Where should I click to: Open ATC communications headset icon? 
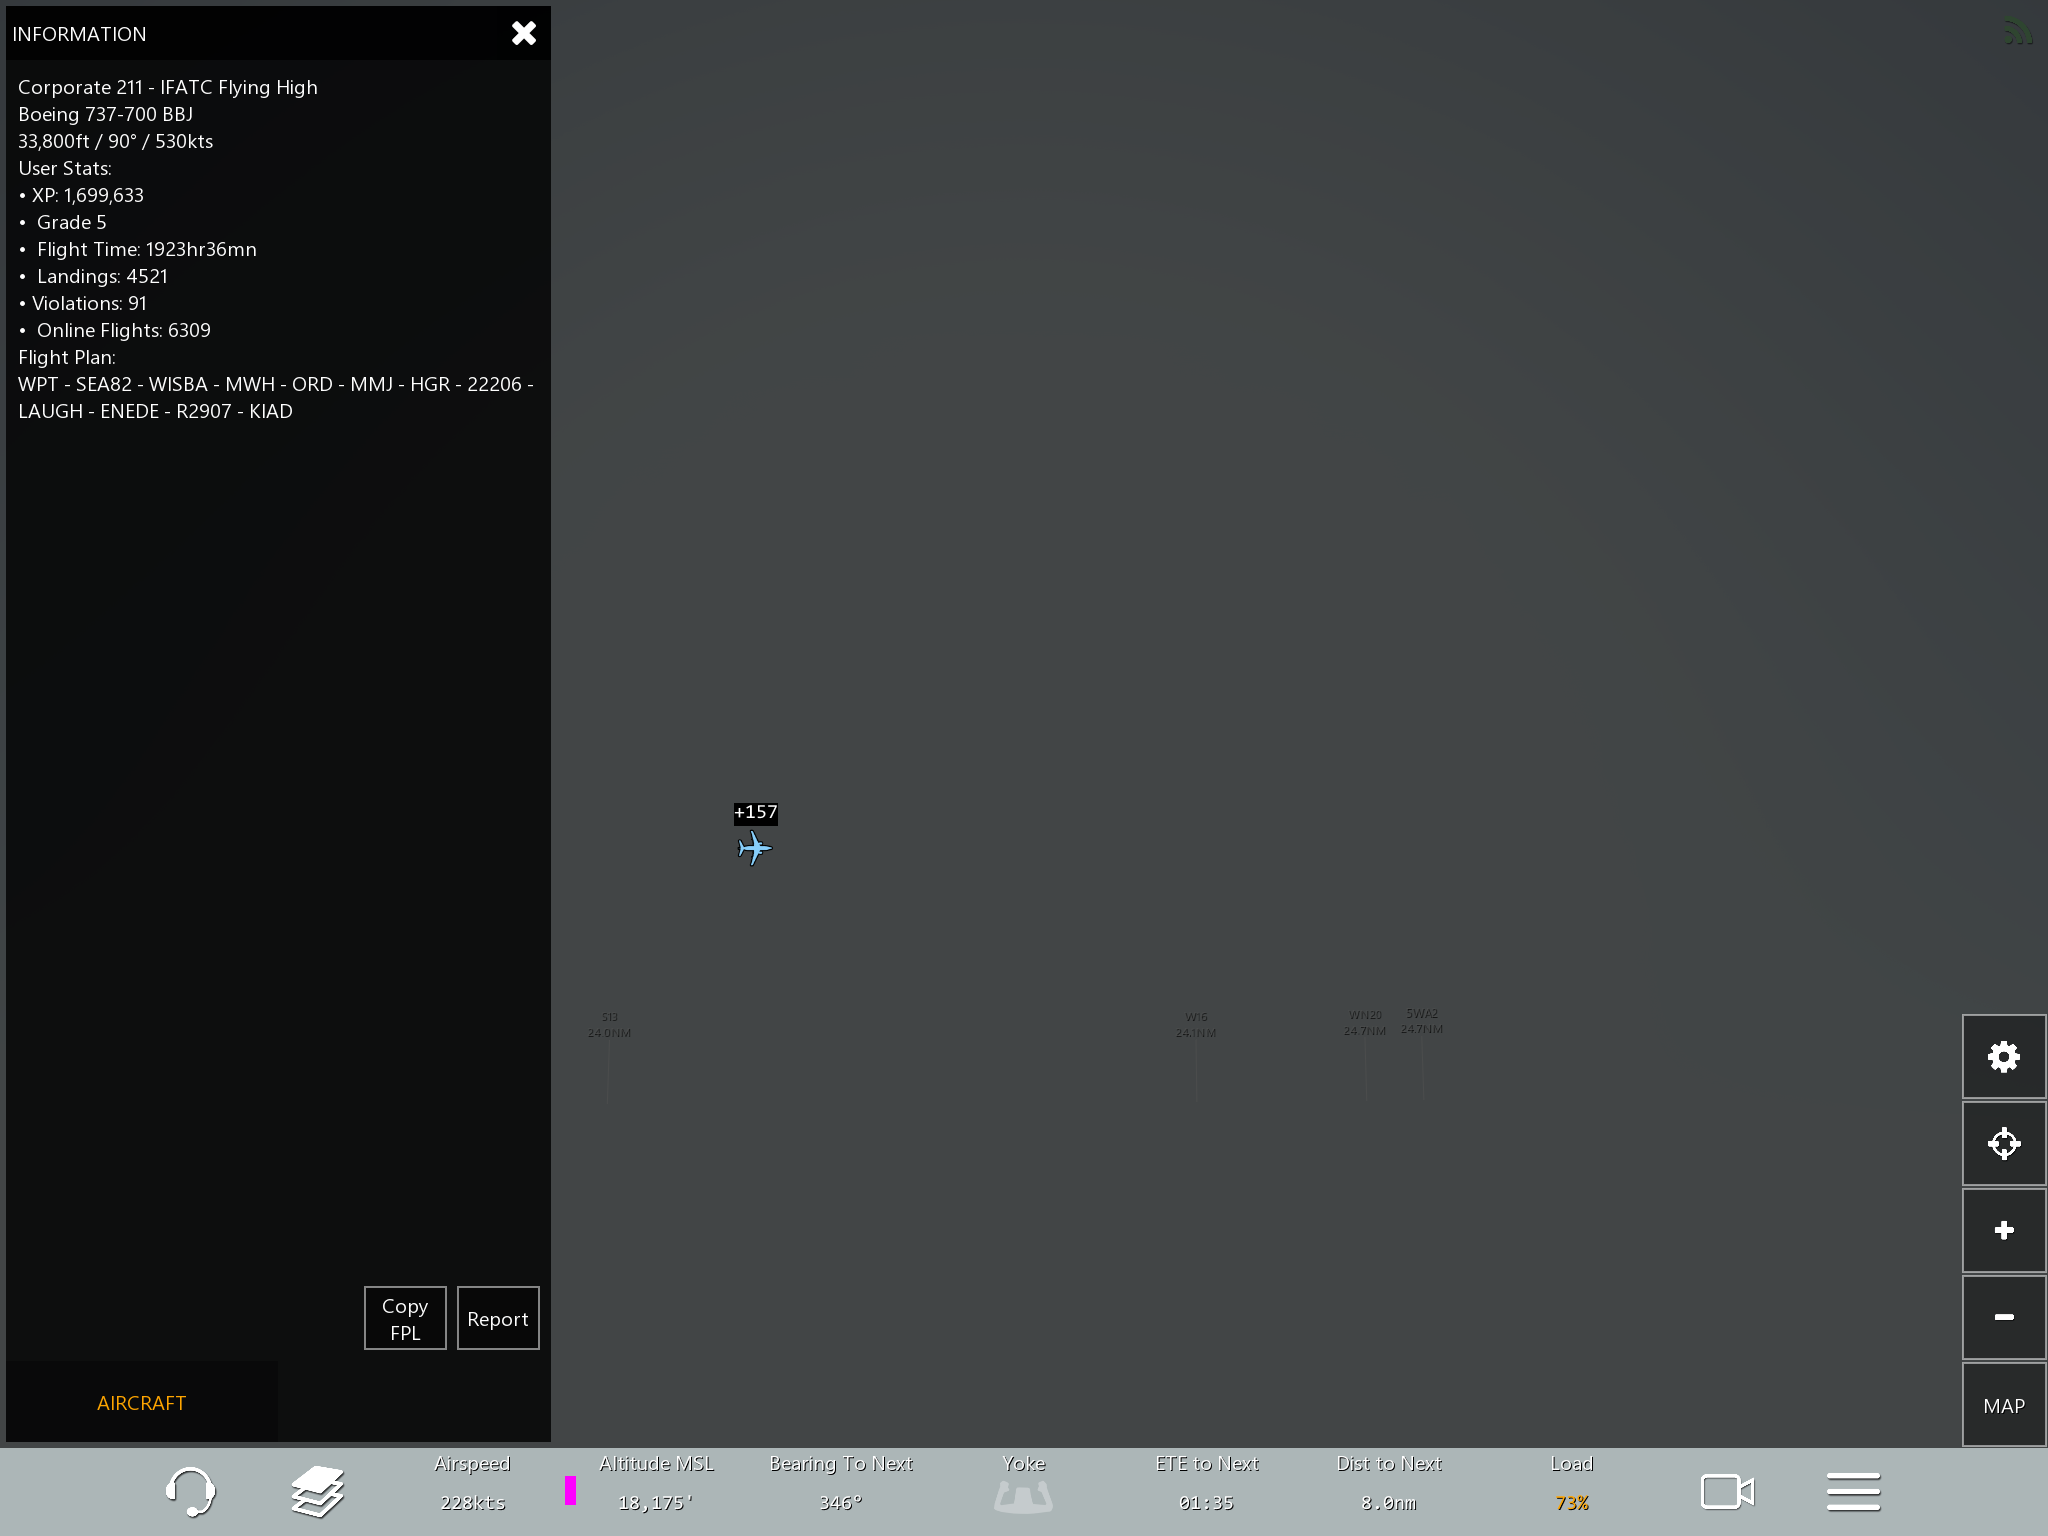pyautogui.click(x=189, y=1491)
